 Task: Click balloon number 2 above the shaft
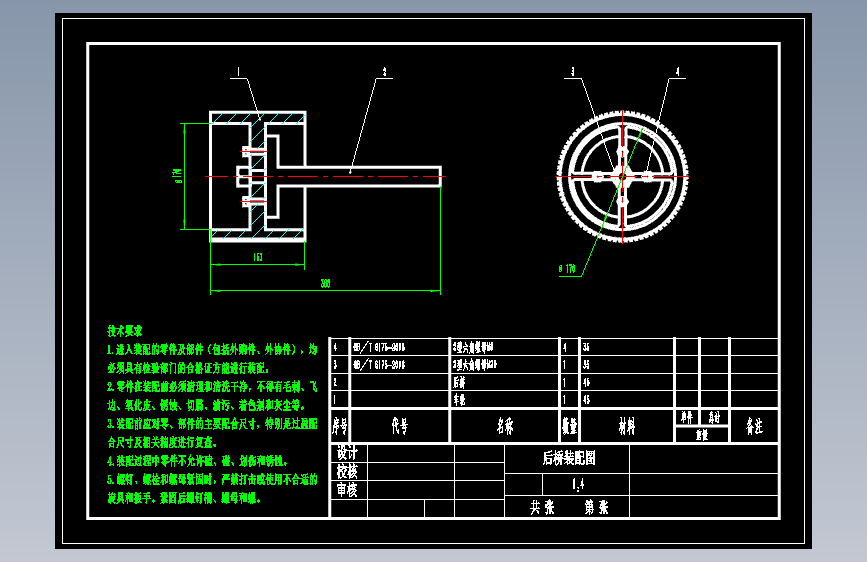pyautogui.click(x=385, y=72)
